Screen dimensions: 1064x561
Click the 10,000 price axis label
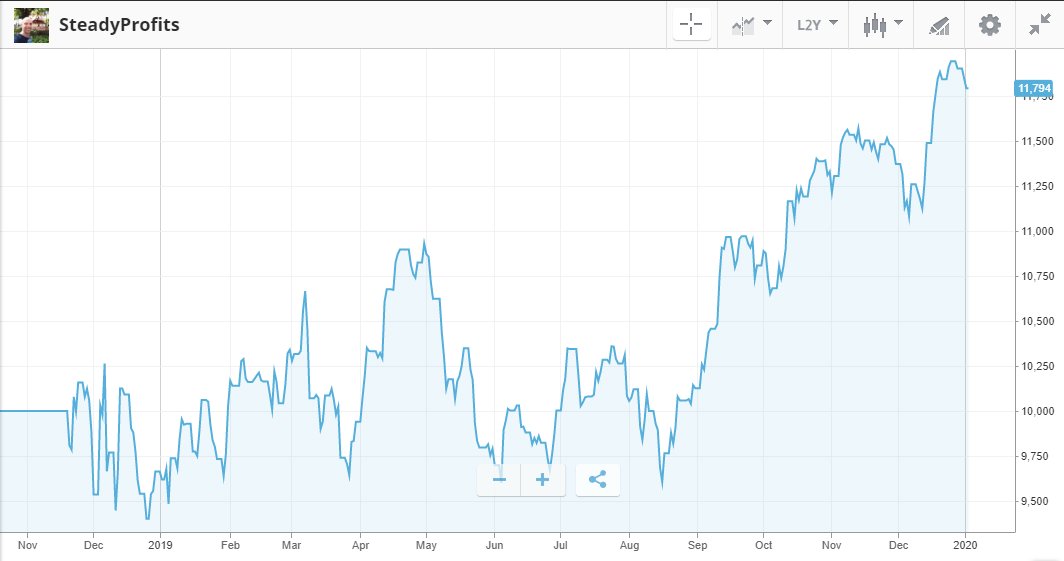(x=1038, y=411)
